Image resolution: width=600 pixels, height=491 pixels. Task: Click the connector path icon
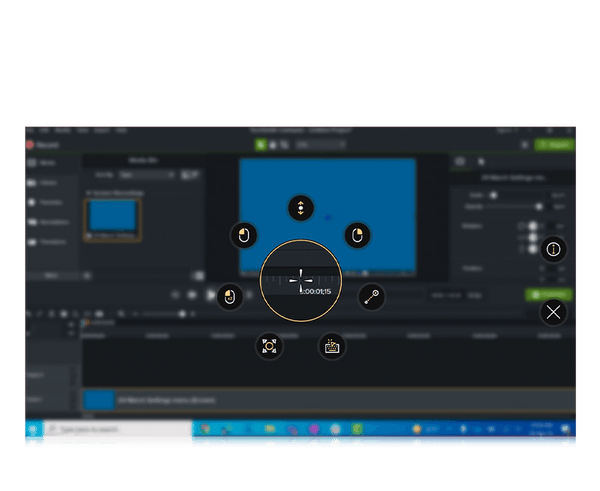pos(371,297)
